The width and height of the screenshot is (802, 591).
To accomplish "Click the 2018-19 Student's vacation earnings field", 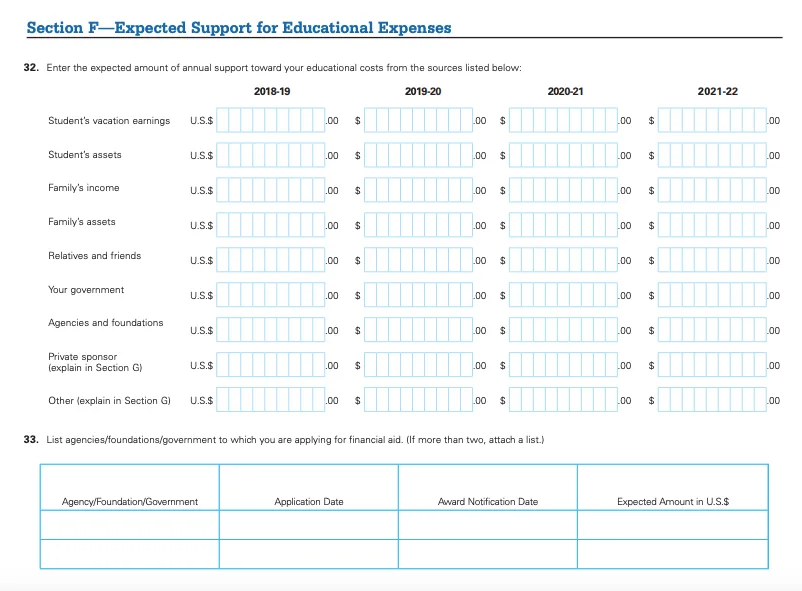I will pos(270,121).
